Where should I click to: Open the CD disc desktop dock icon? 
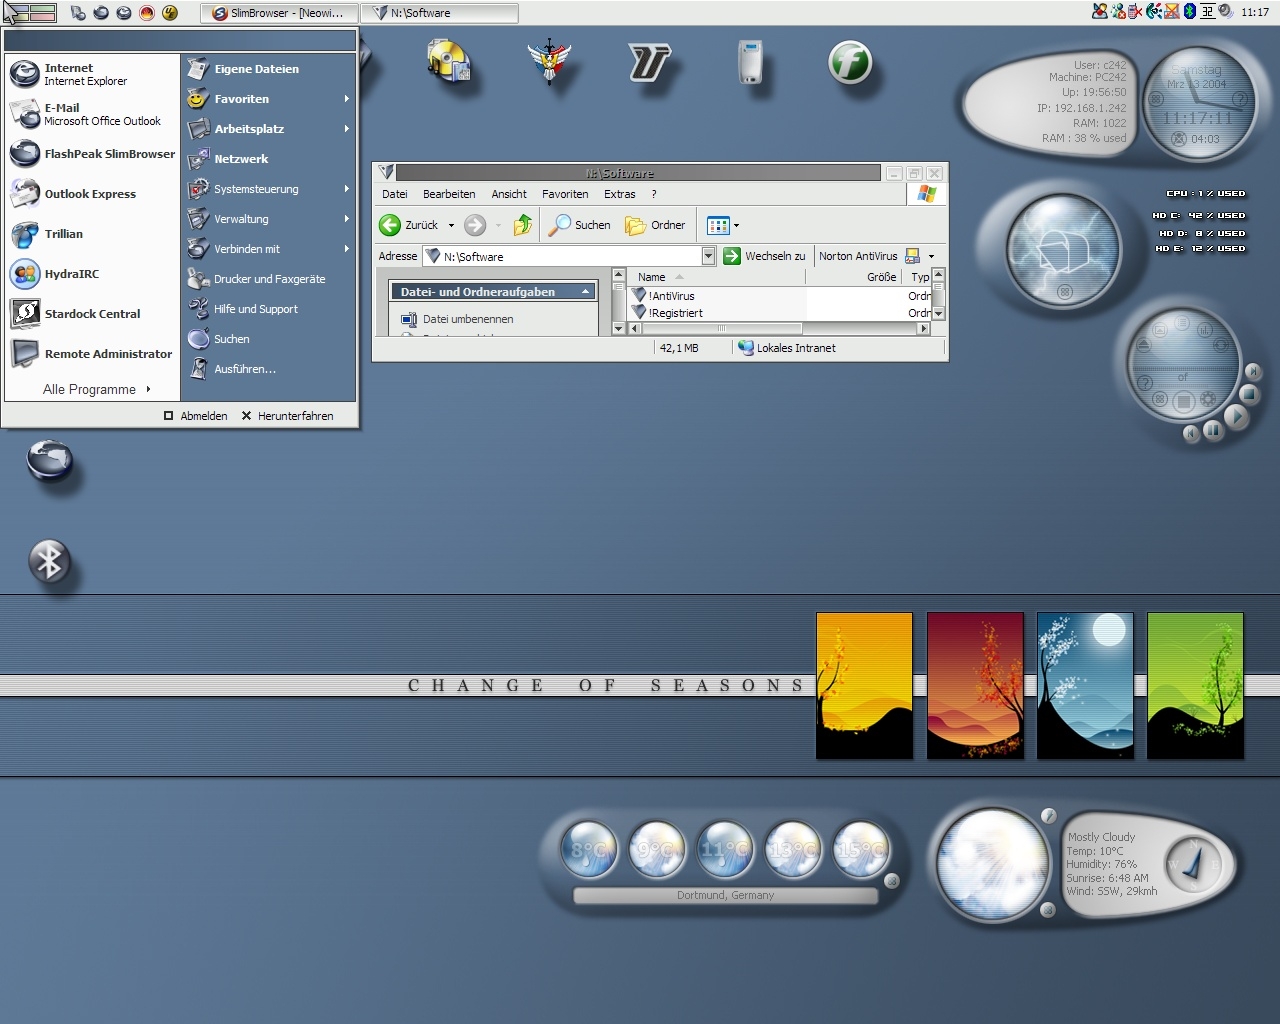click(x=448, y=63)
